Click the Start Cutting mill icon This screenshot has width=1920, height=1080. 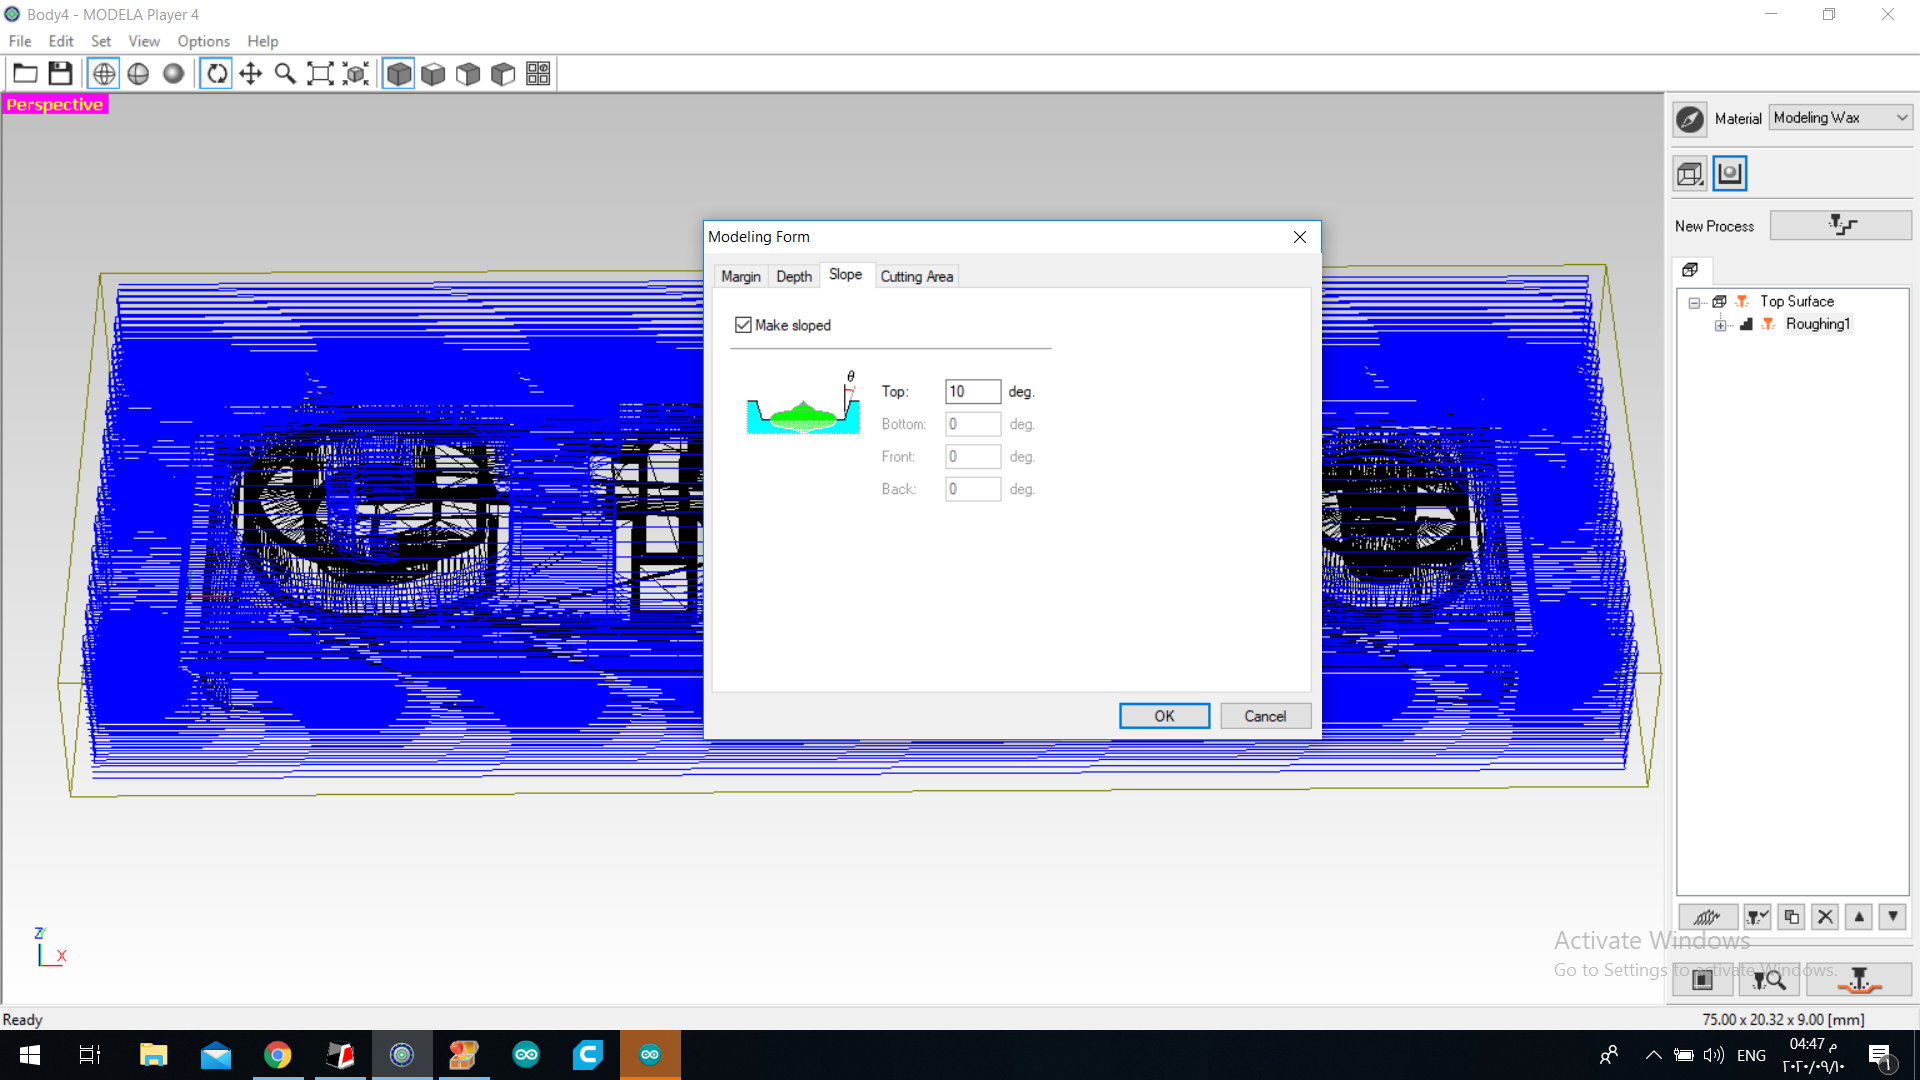coord(1858,980)
